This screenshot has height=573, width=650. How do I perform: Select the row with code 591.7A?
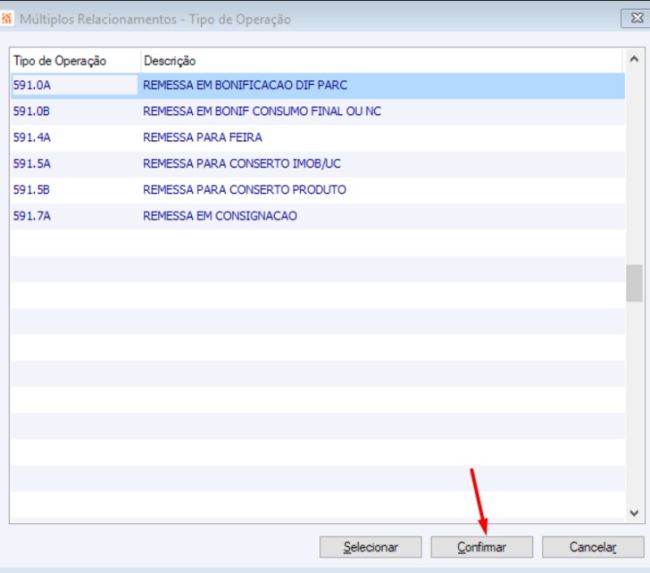coord(318,216)
